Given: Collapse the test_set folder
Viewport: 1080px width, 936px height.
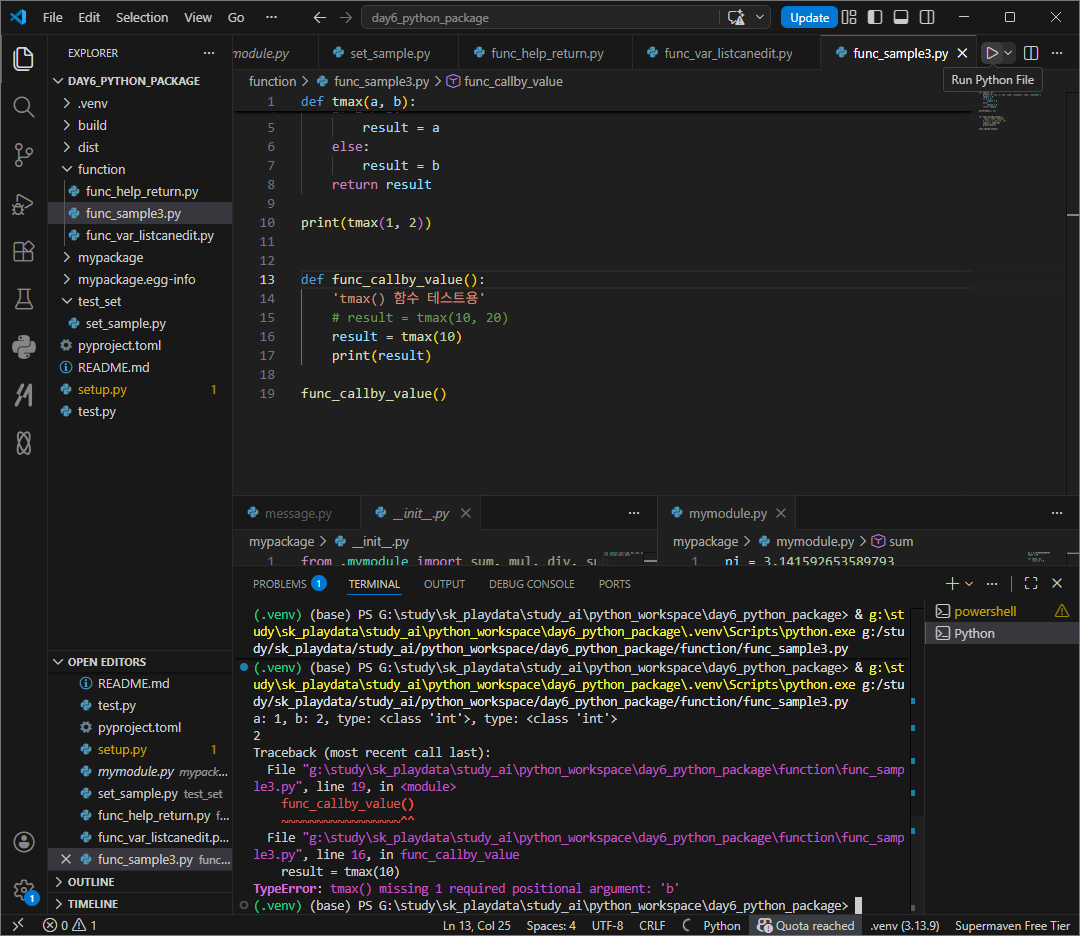Looking at the screenshot, I should tap(140, 302).
